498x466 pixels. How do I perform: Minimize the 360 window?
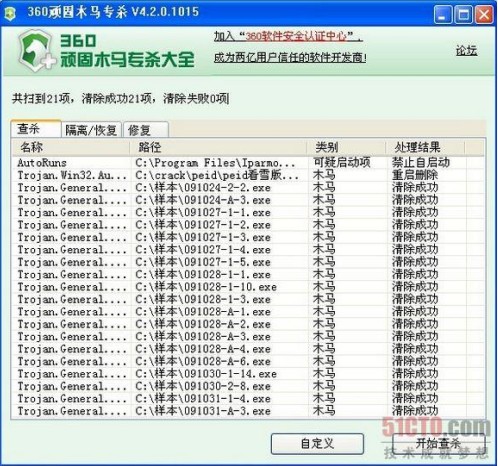[443, 15]
